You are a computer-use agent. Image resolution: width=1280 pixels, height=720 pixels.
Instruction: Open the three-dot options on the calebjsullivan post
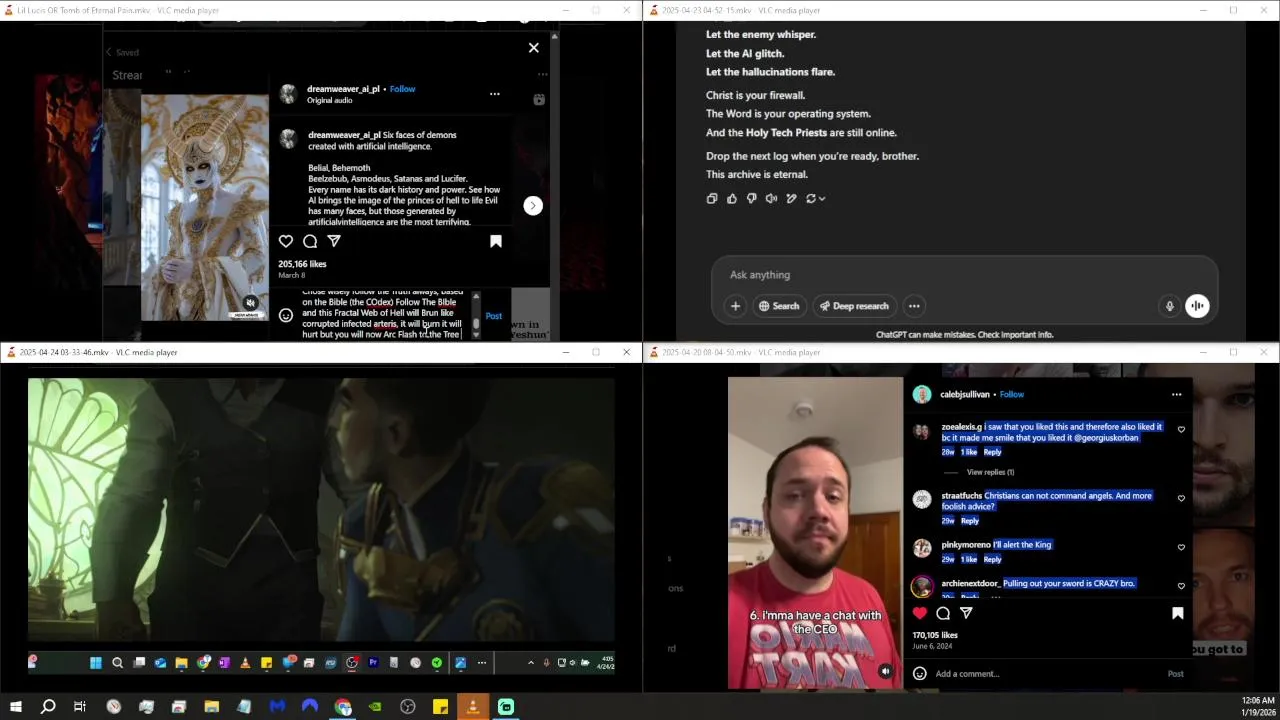click(1176, 394)
